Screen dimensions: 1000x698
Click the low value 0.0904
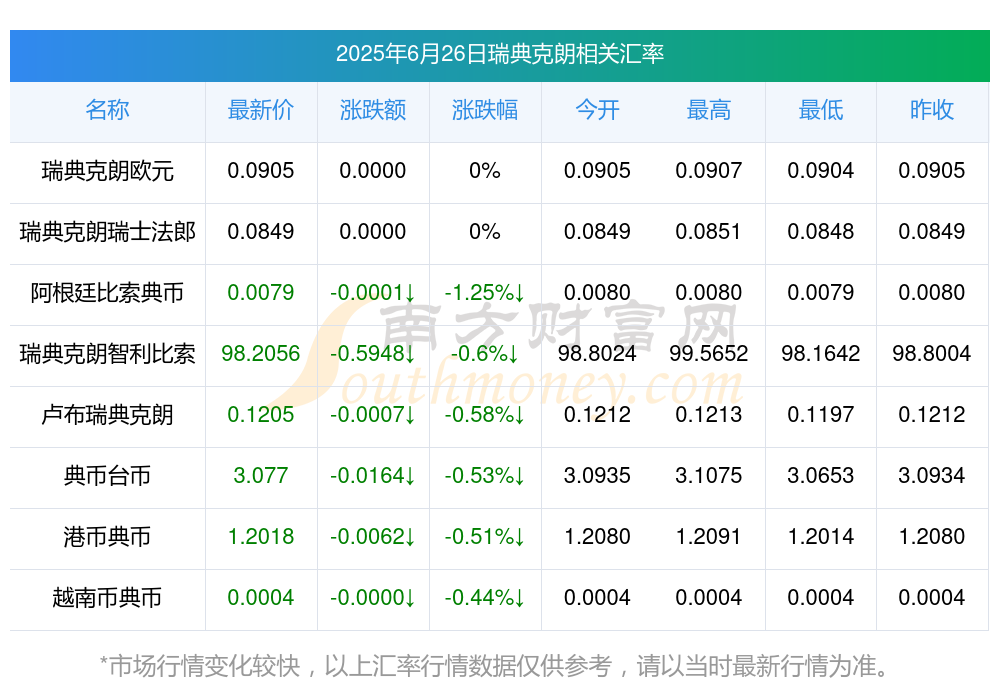tap(821, 171)
